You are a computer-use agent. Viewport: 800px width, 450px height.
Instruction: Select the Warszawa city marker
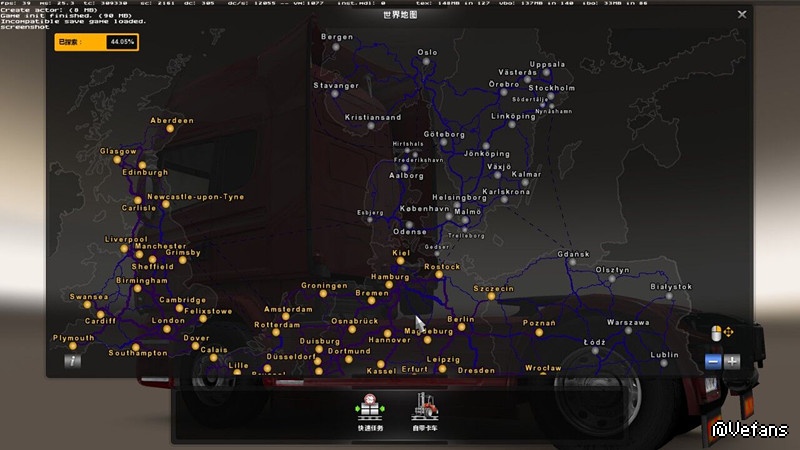point(628,331)
